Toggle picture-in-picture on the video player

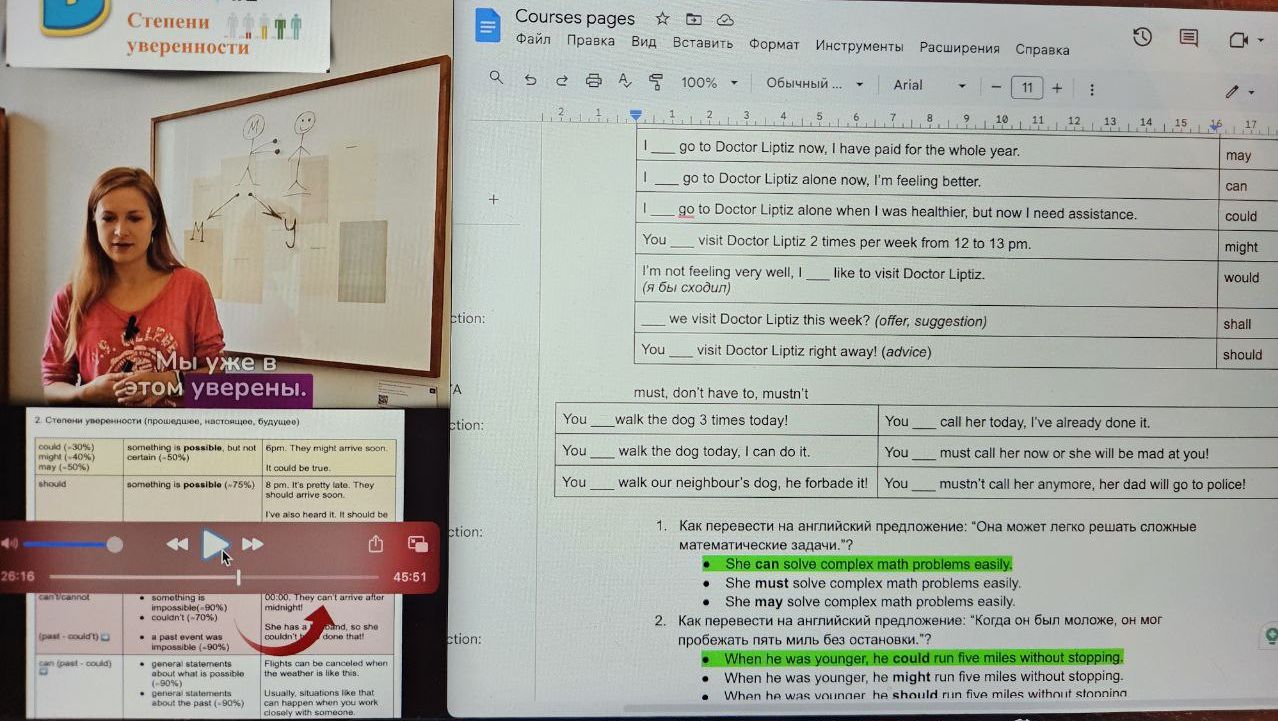click(418, 544)
